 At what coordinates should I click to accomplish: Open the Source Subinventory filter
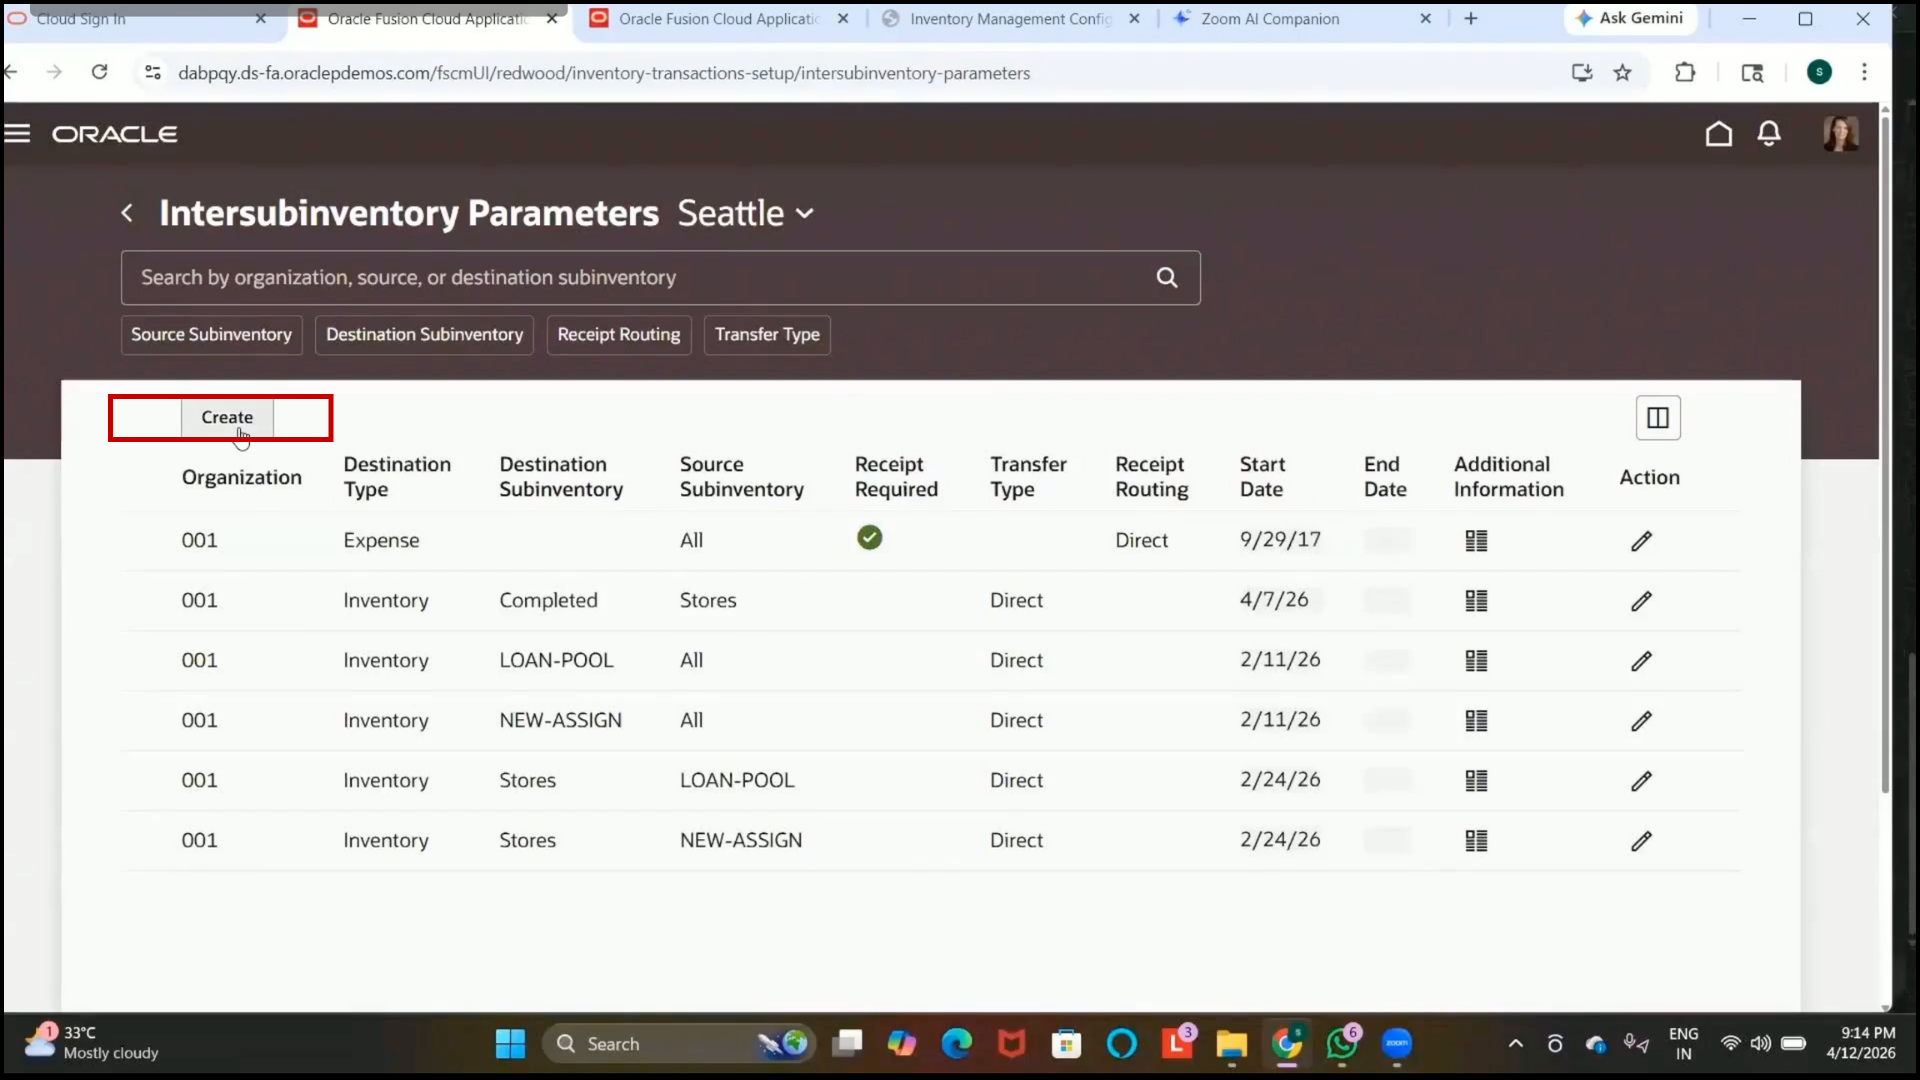click(211, 335)
